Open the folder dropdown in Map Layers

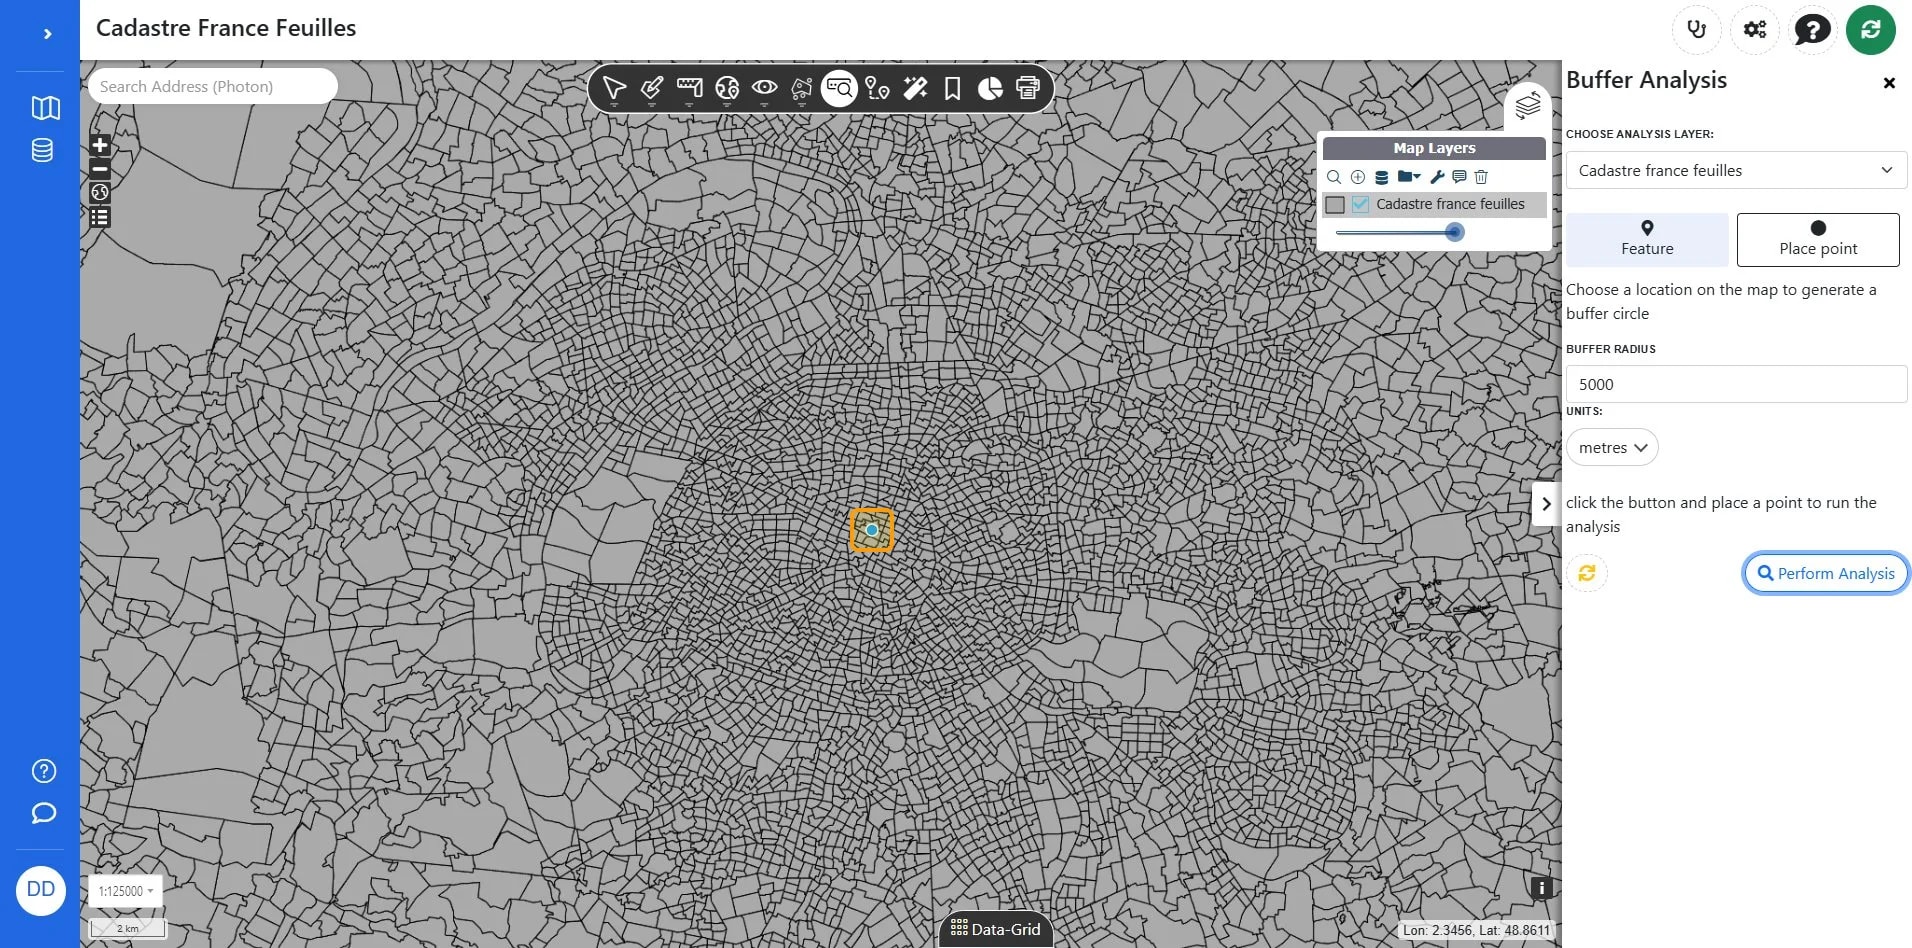coord(1409,177)
